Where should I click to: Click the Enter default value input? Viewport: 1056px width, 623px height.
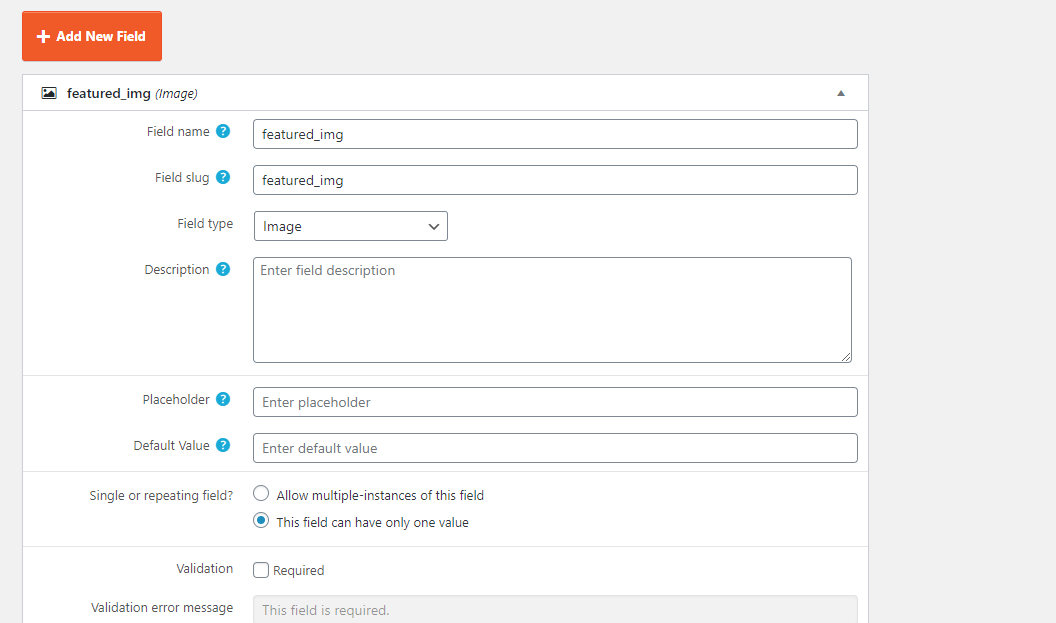(x=555, y=448)
